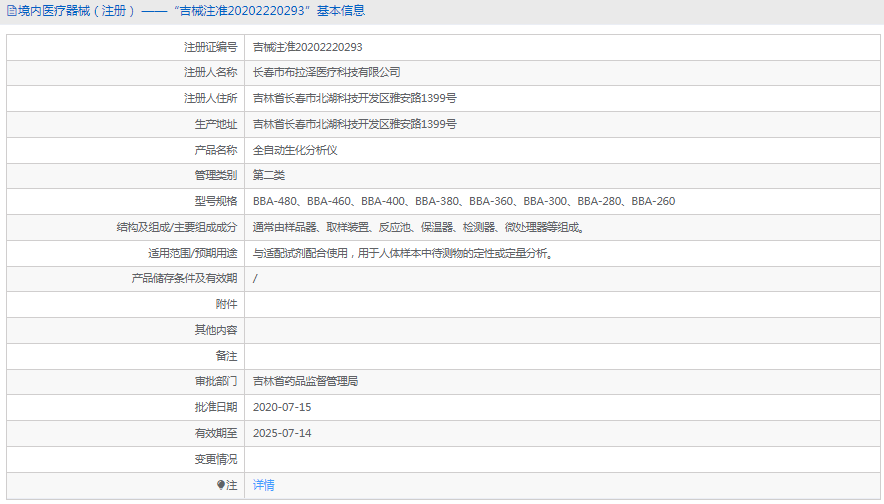Click the 结构及组成/主要组成成分 label
This screenshot has width=884, height=504.
point(177,227)
